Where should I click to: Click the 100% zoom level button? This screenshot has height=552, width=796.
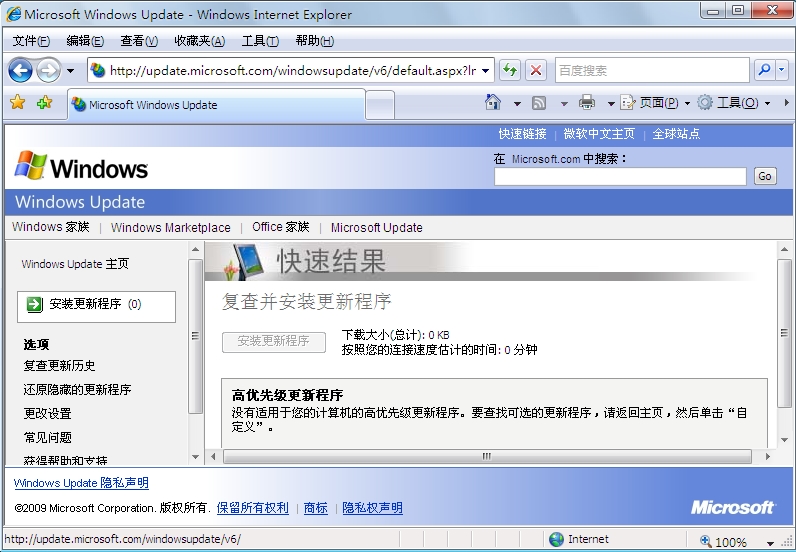point(725,542)
